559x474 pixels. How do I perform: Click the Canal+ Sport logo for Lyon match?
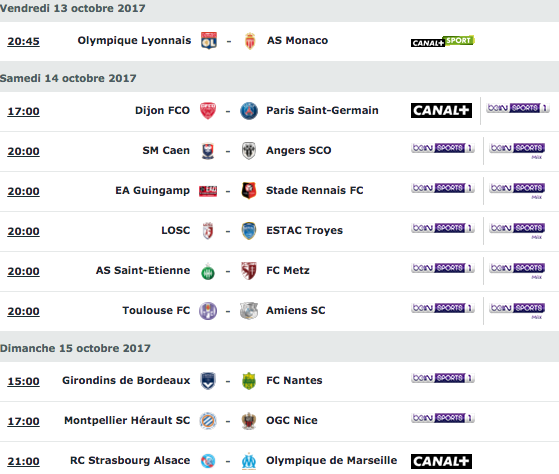coord(442,41)
